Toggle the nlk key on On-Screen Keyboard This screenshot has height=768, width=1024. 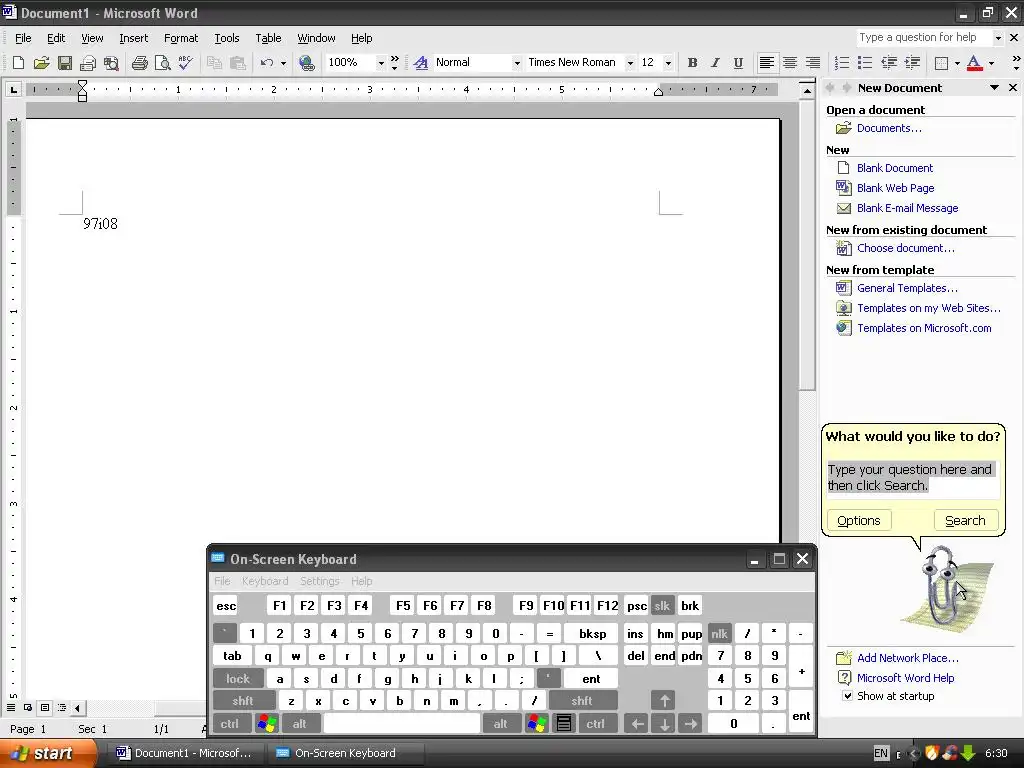(x=719, y=633)
